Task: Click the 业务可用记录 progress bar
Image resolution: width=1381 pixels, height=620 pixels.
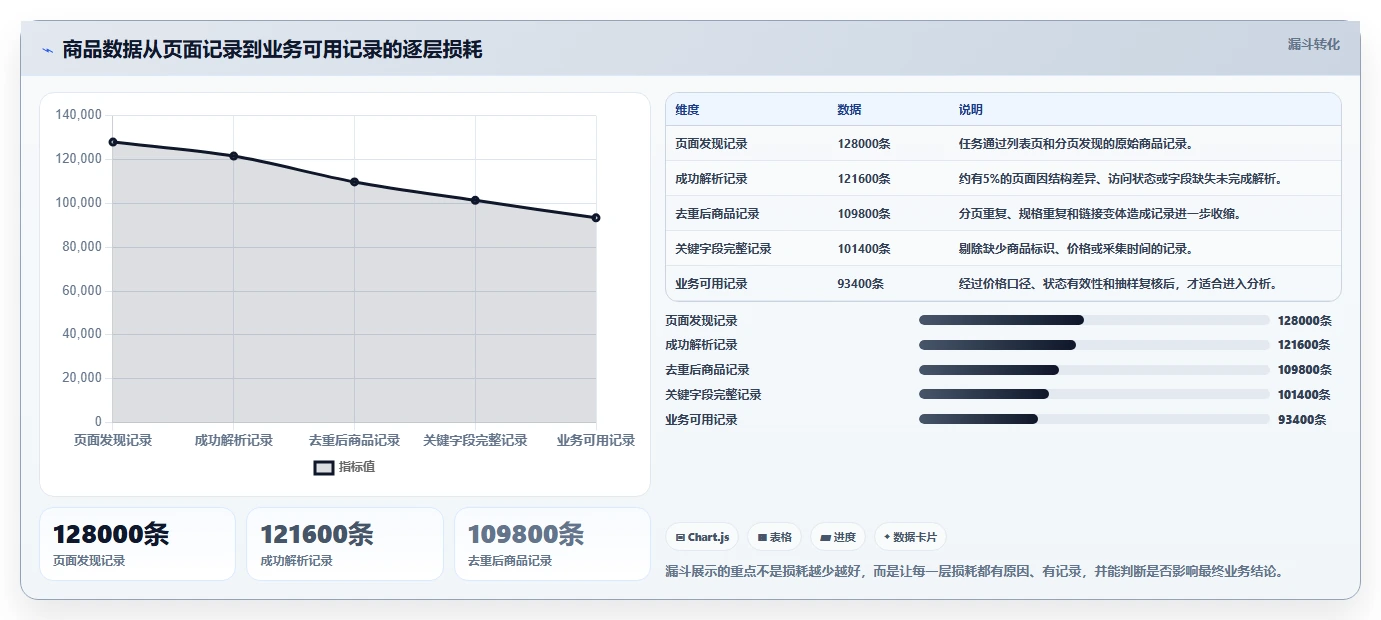Action: coord(1094,420)
